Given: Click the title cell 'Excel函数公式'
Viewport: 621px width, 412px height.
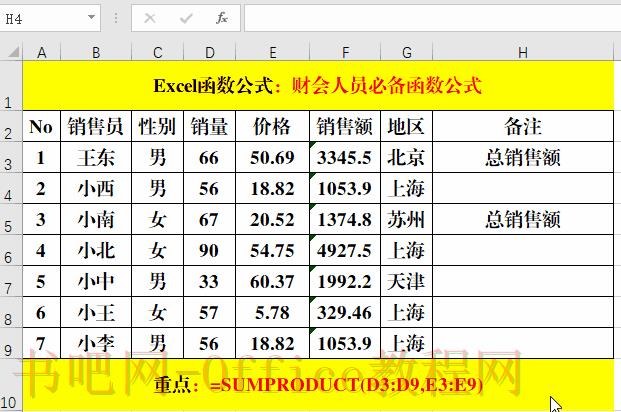Looking at the screenshot, I should (x=318, y=85).
